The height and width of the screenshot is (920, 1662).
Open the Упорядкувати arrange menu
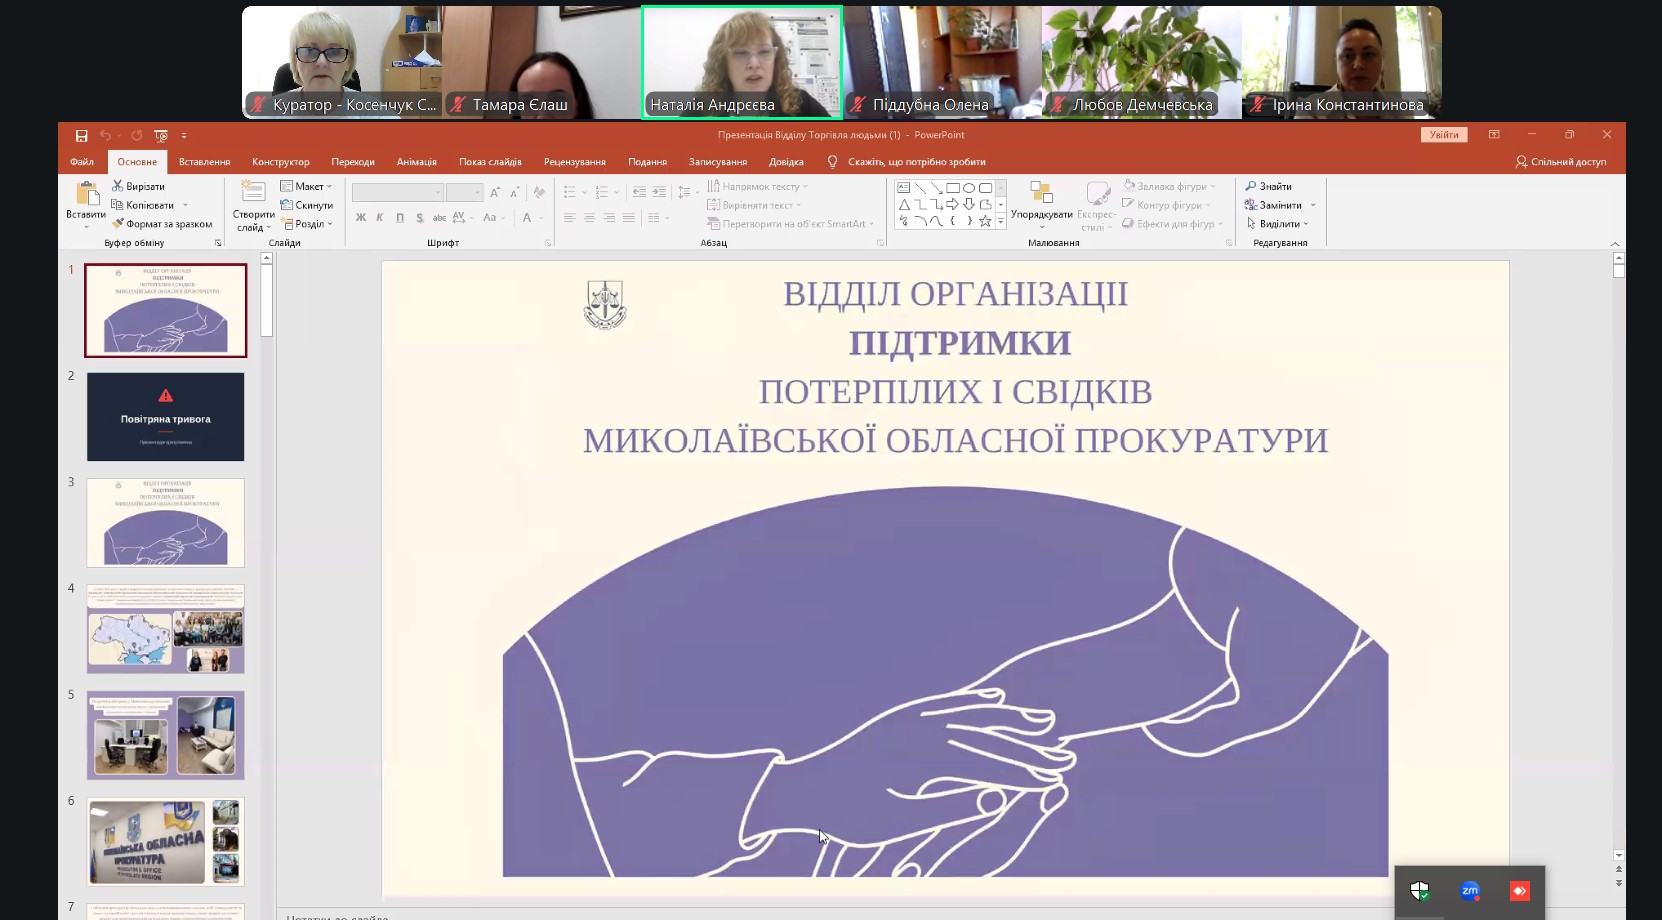1041,204
